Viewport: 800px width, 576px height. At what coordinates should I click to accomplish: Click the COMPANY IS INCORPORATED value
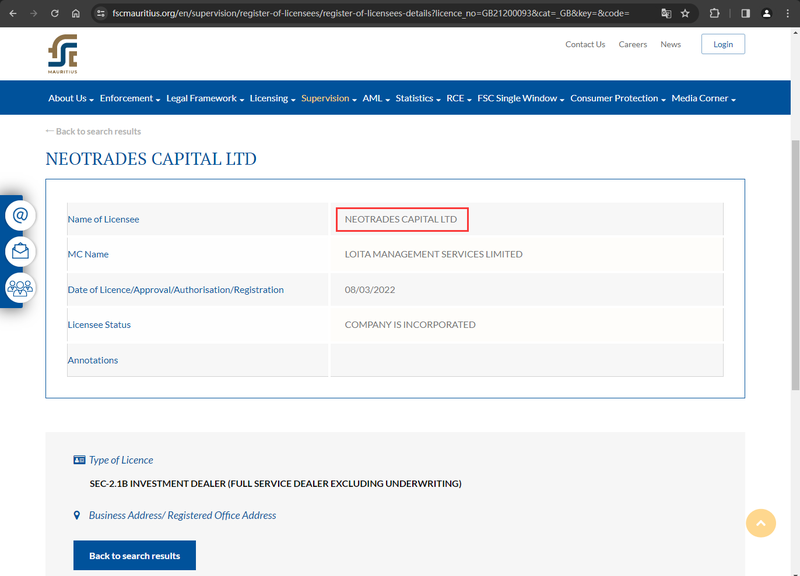click(x=410, y=324)
